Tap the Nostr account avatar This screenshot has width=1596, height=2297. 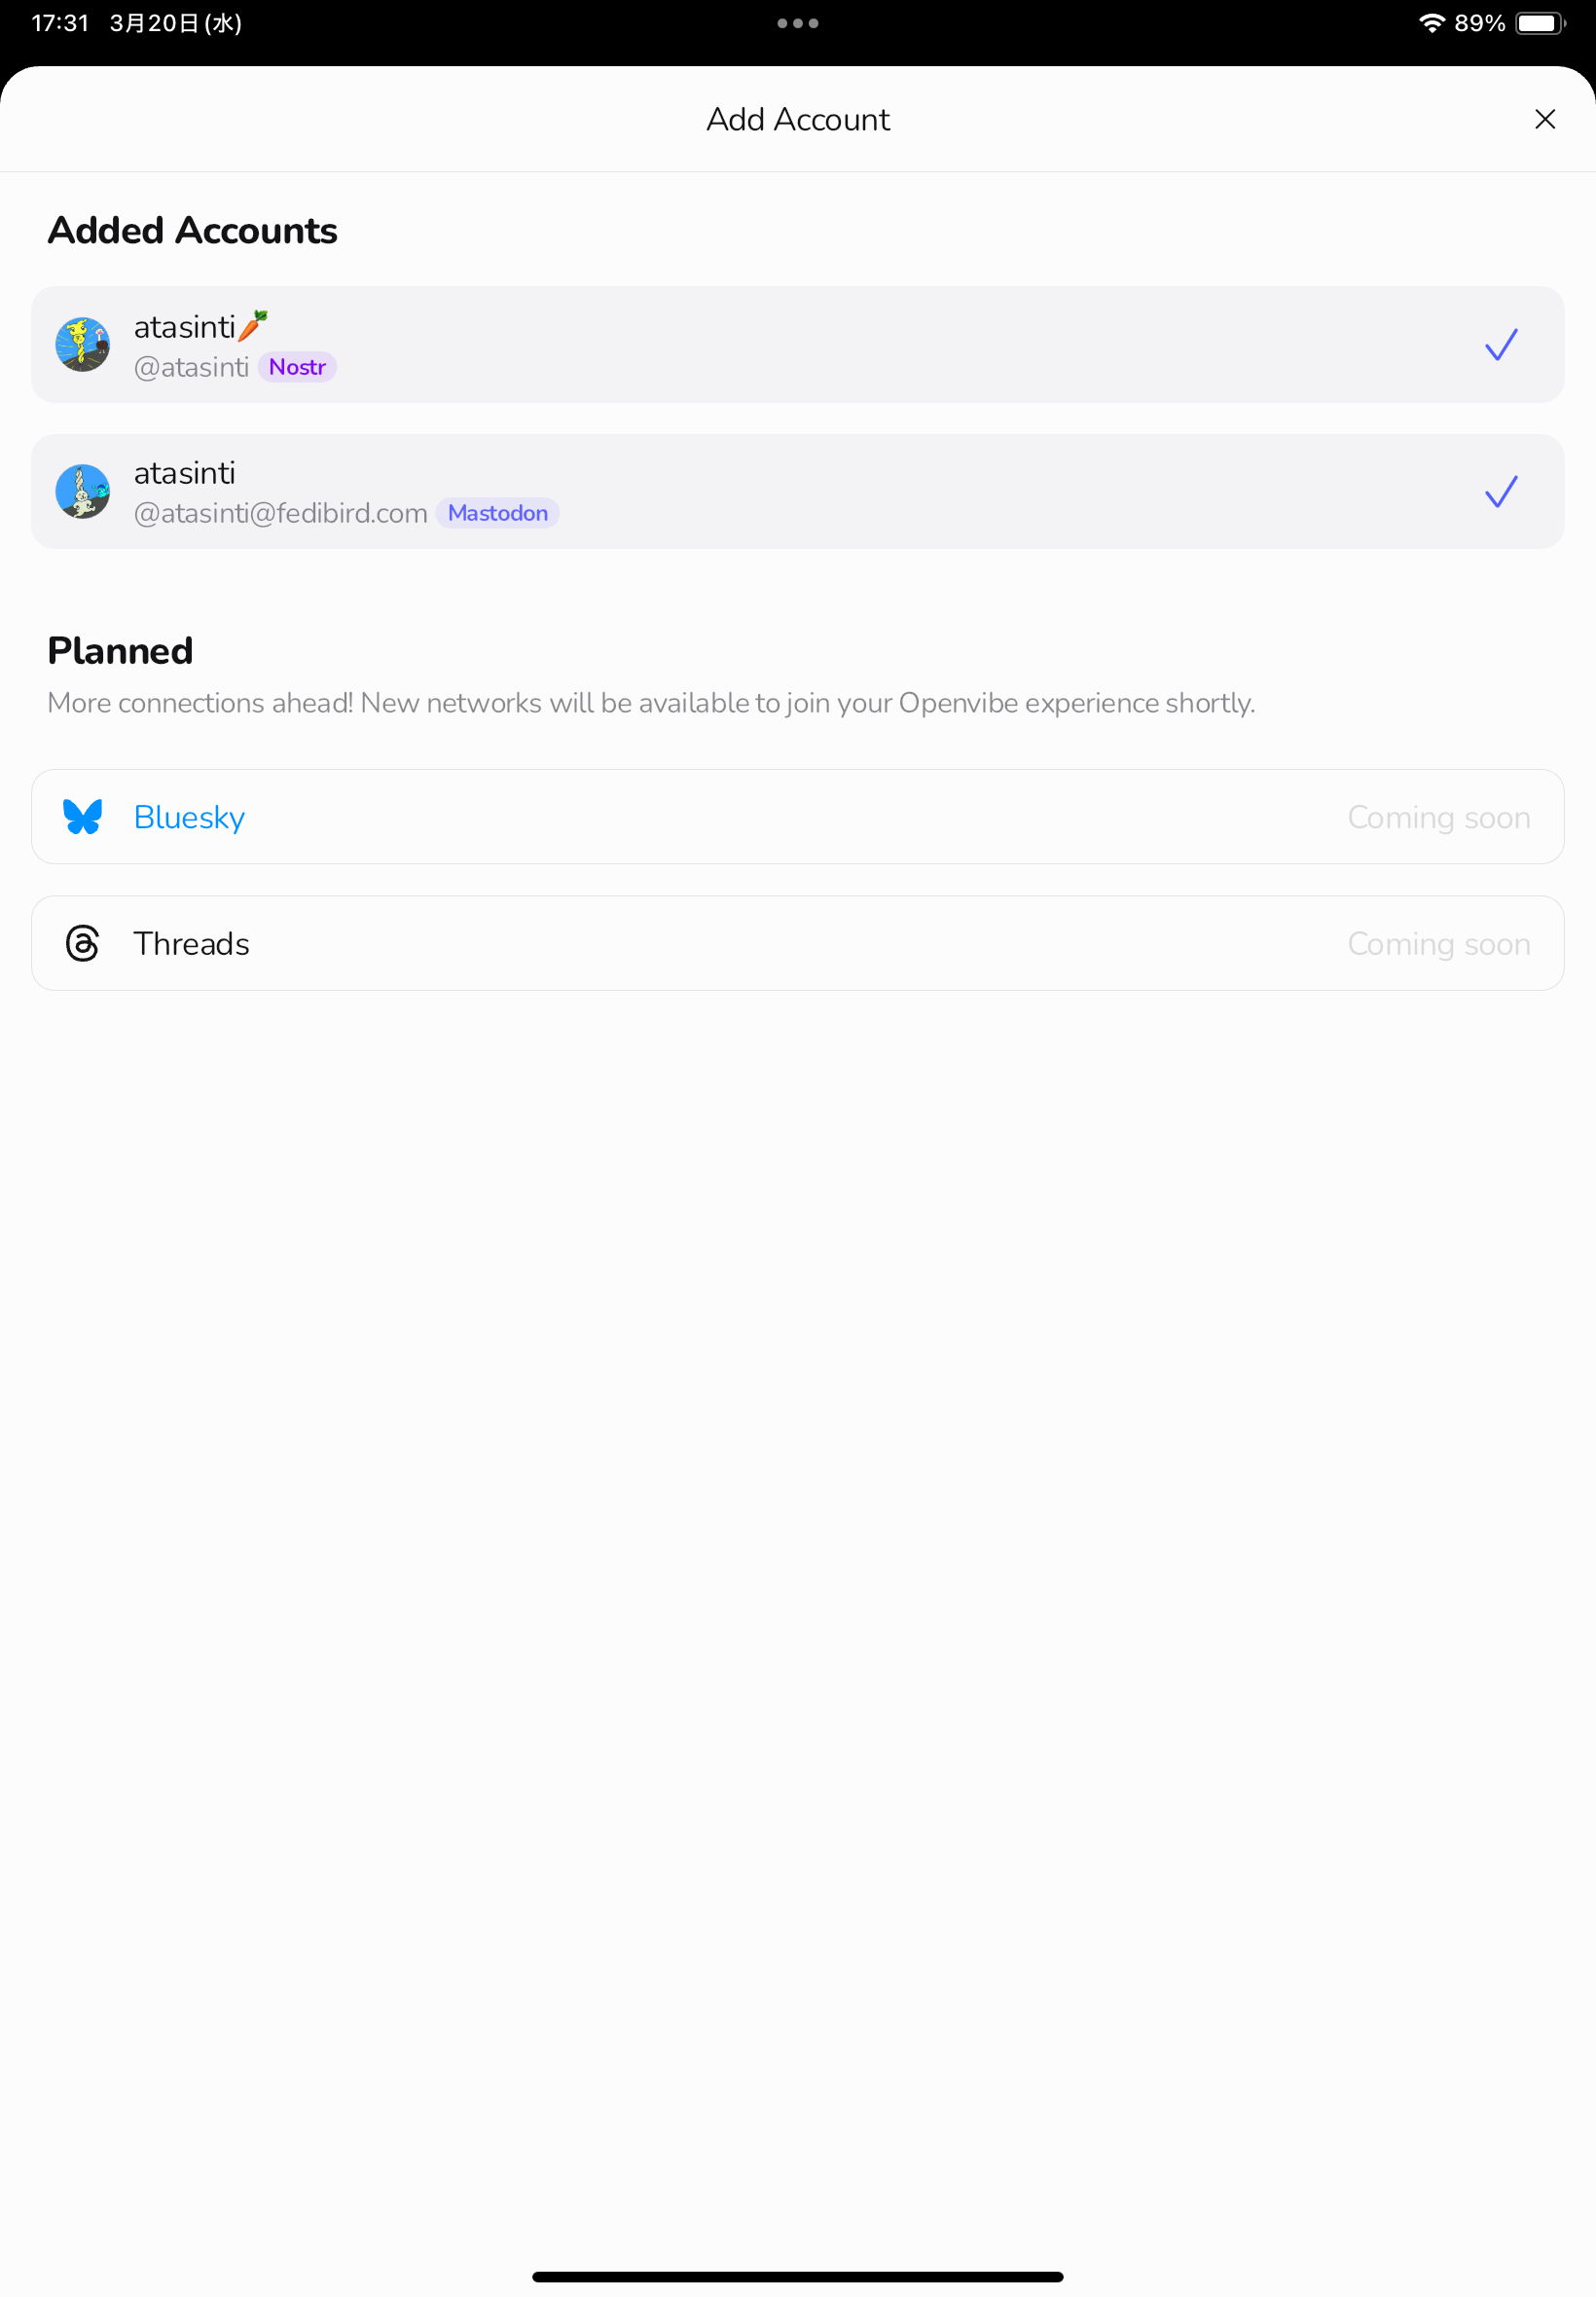(x=83, y=345)
